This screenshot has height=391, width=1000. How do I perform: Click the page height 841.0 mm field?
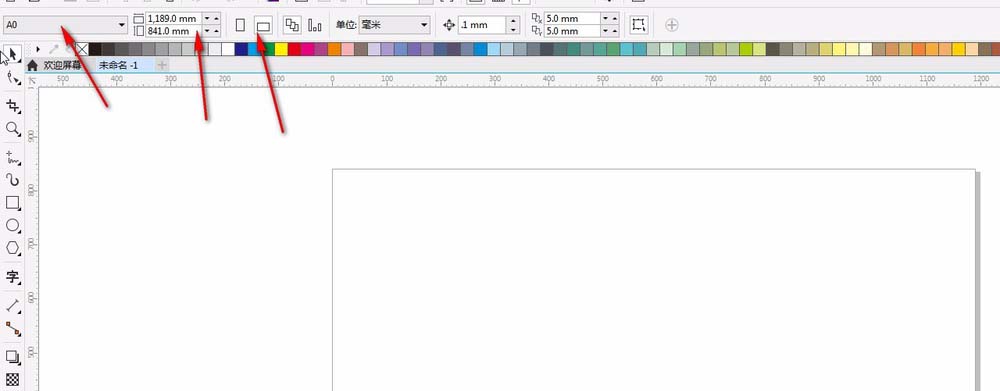pos(173,31)
